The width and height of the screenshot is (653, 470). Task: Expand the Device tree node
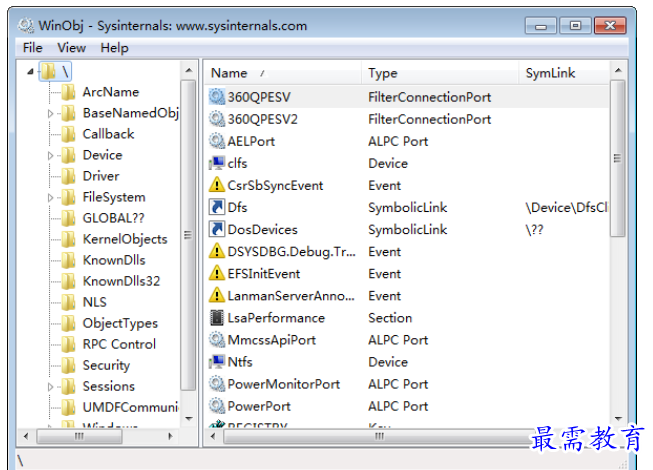click(50, 155)
